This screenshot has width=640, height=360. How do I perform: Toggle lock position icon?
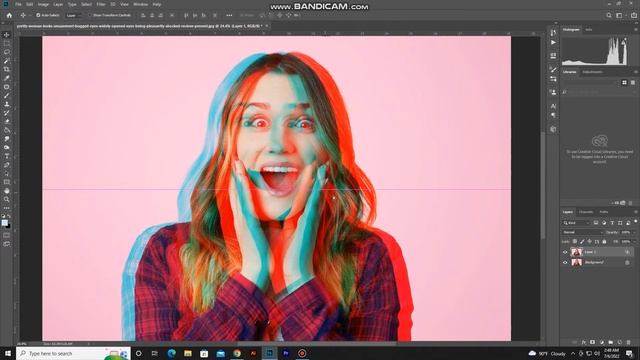(x=589, y=242)
